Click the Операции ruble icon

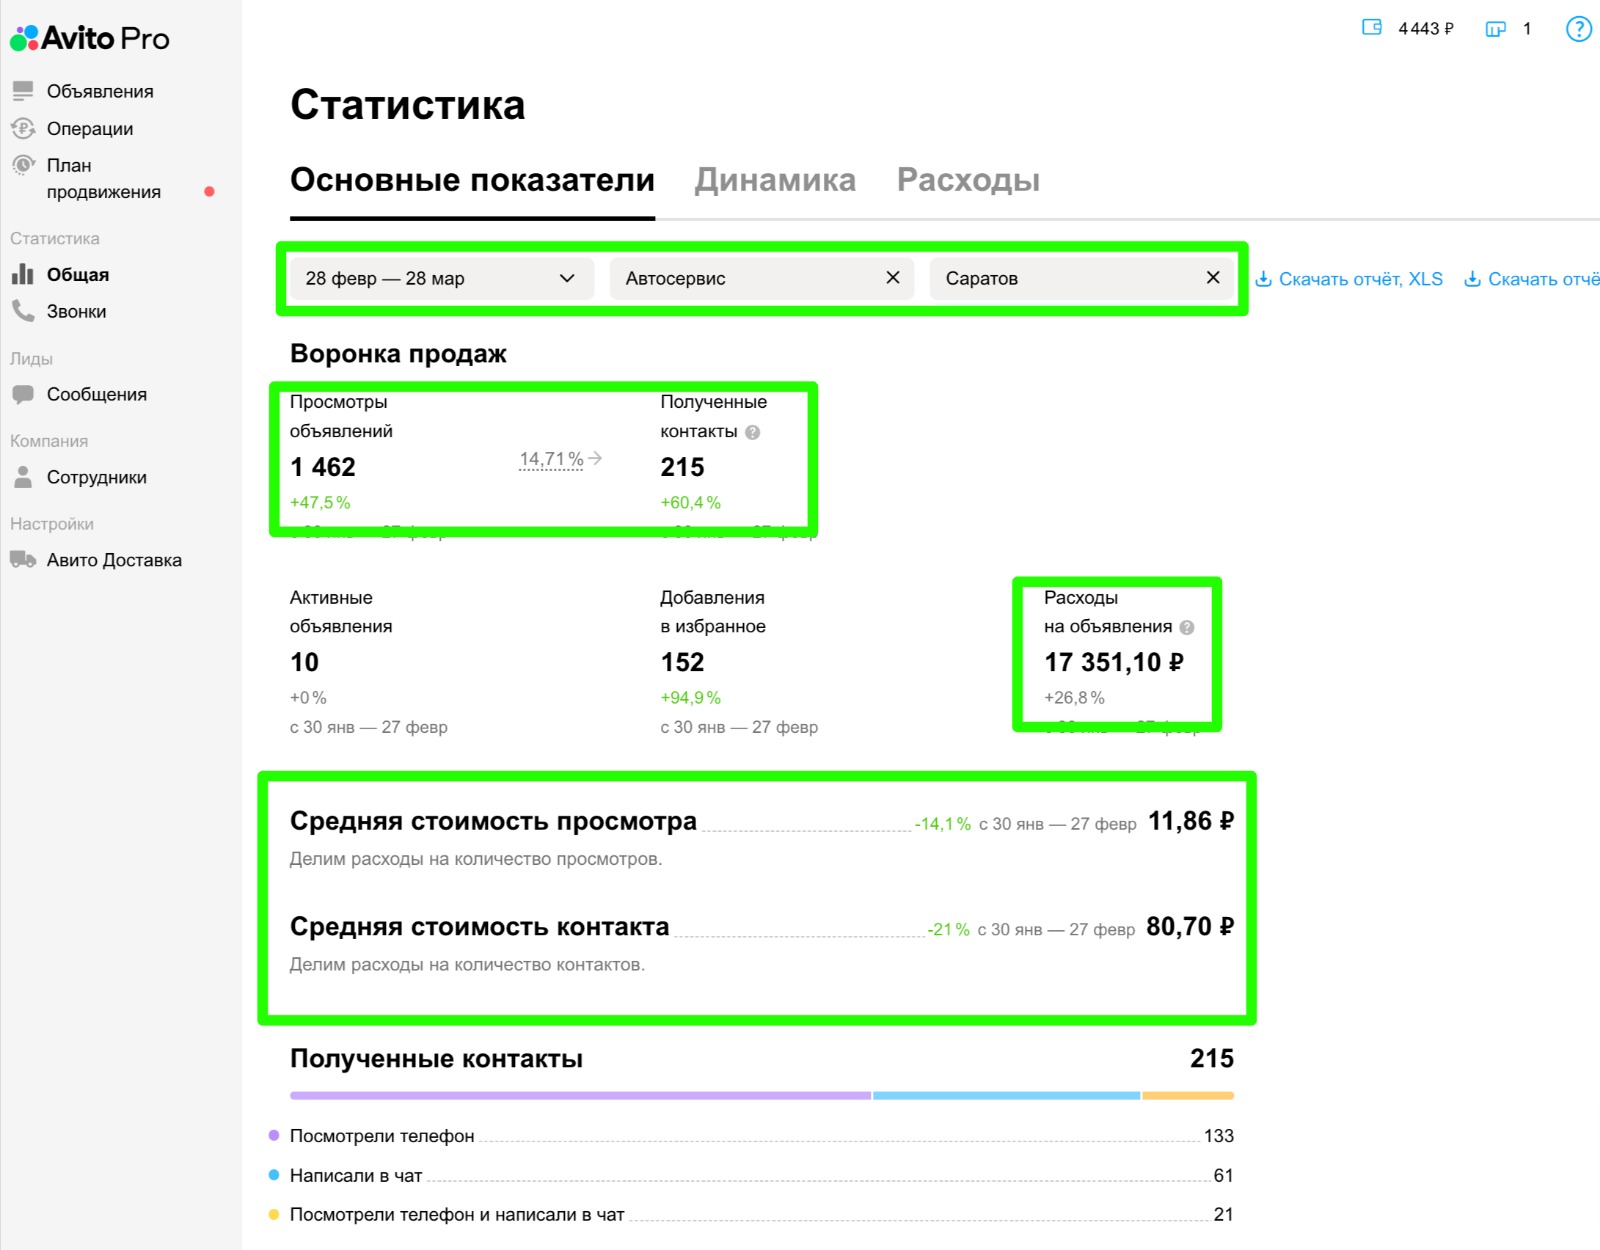[23, 128]
